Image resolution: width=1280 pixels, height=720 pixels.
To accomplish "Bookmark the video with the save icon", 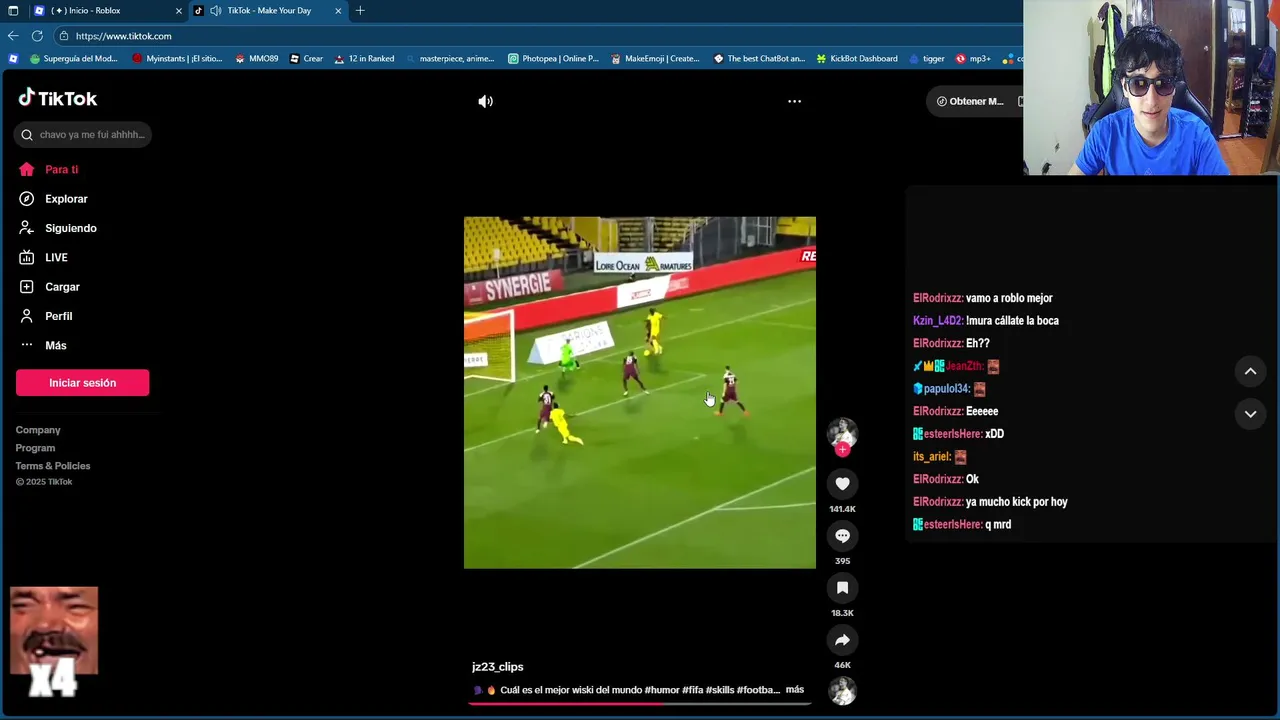I will 842,588.
